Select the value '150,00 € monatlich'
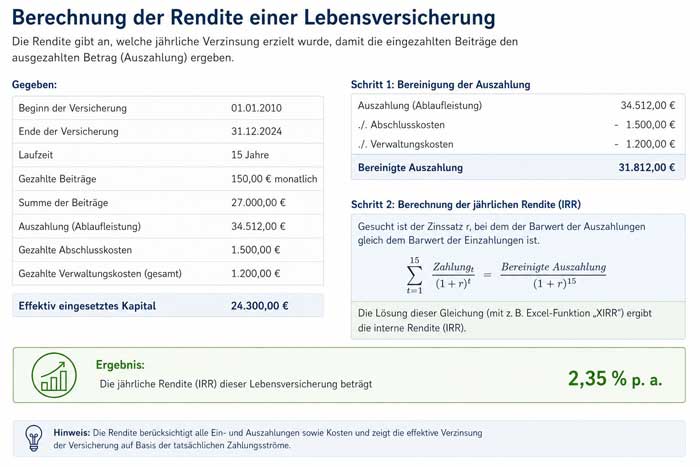 (274, 179)
